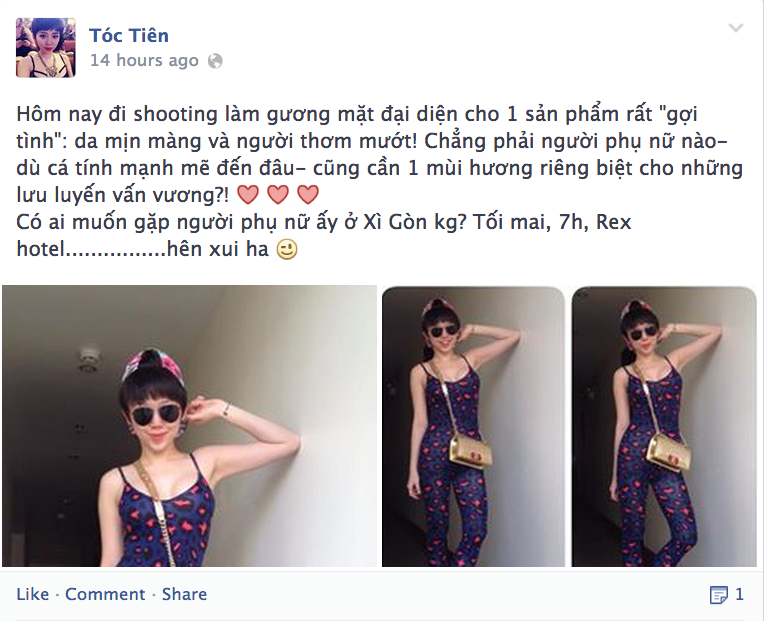View the rightmost full-body photo
The image size is (764, 621).
coord(664,427)
